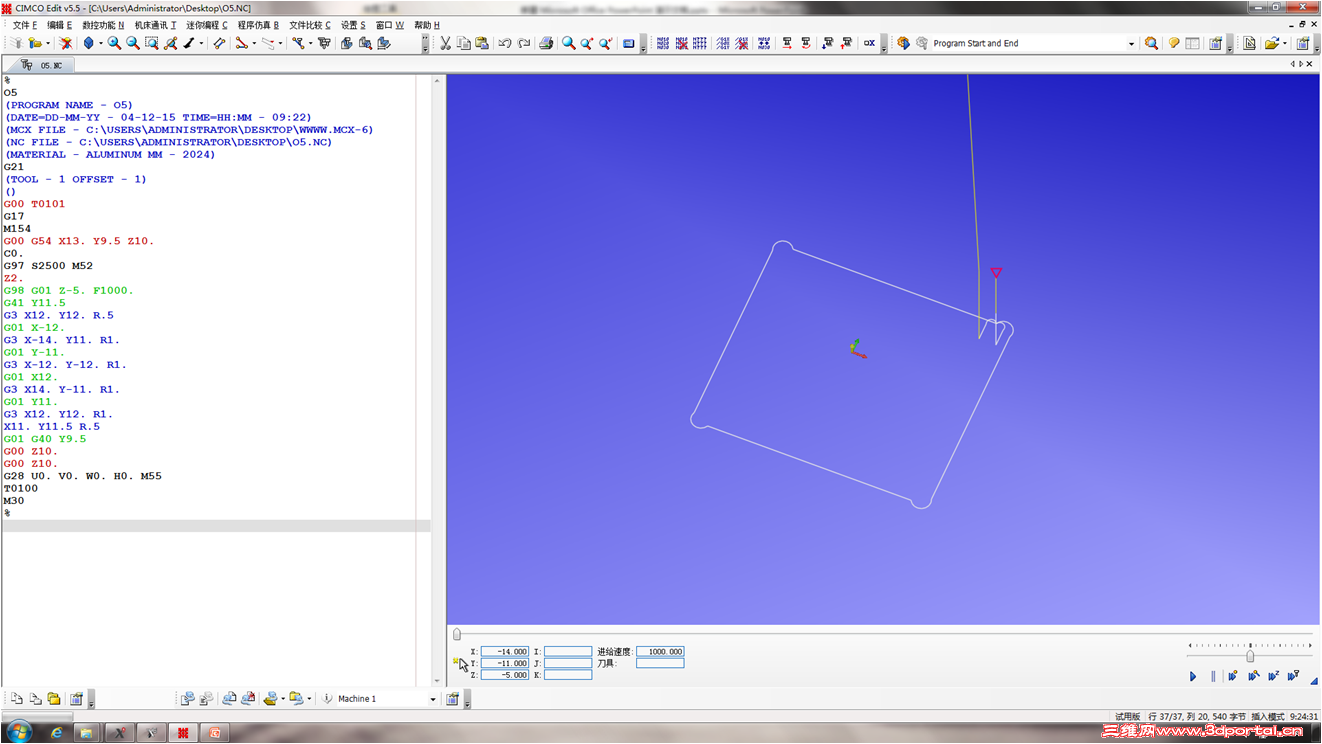Click the pick-coordinate cursor icon in backplot panel
1322x744 pixels.
[x=458, y=662]
